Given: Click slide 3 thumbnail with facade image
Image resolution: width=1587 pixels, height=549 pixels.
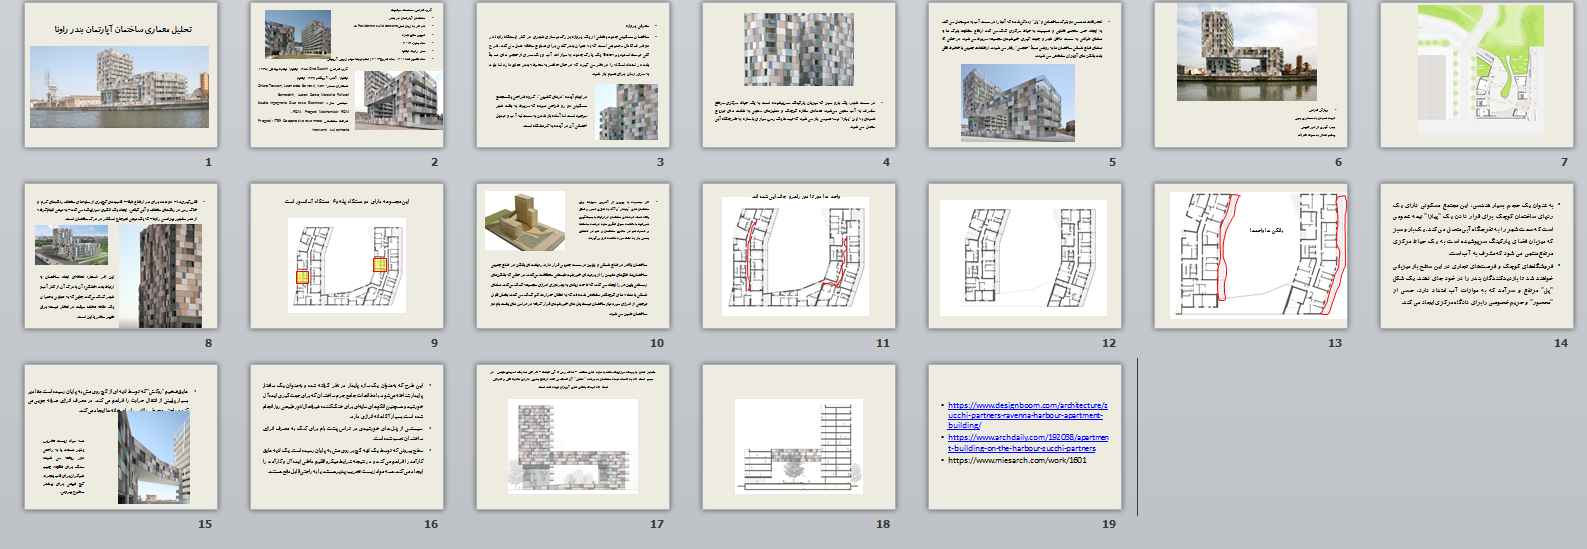Looking at the screenshot, I should click(572, 75).
